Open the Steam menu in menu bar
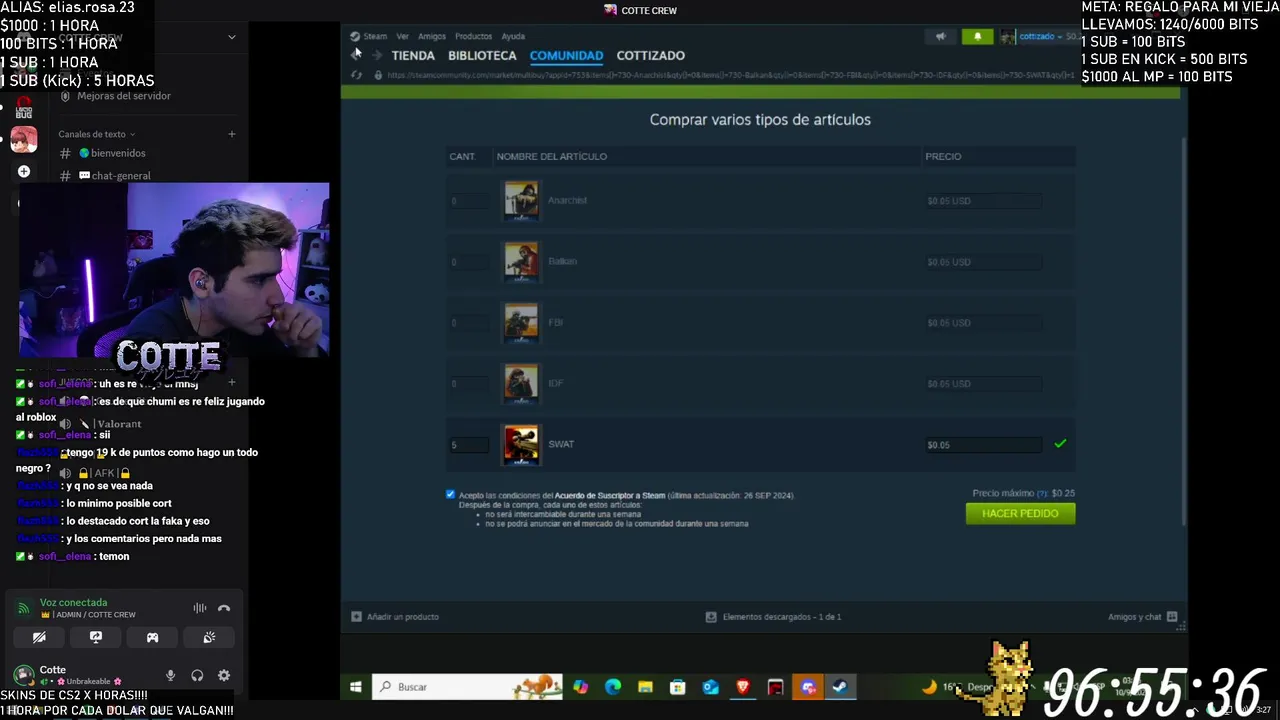 [375, 36]
